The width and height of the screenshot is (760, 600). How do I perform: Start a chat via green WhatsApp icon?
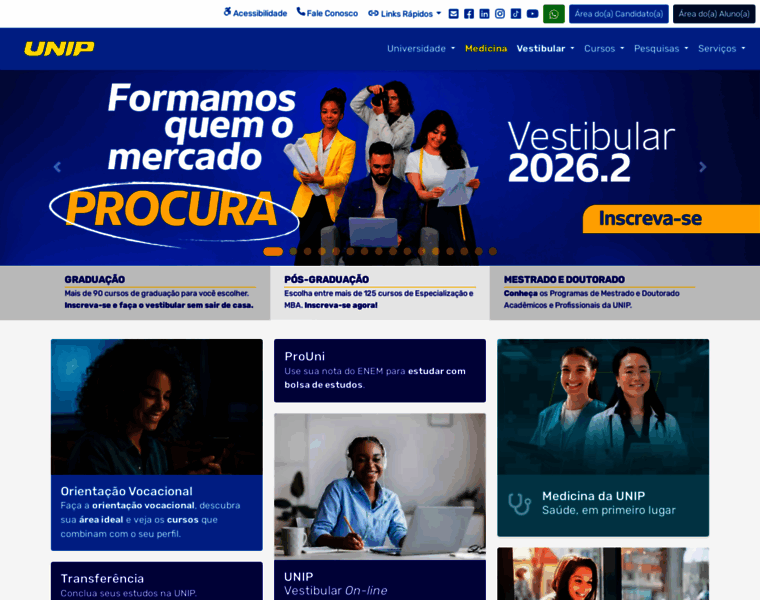(x=554, y=14)
